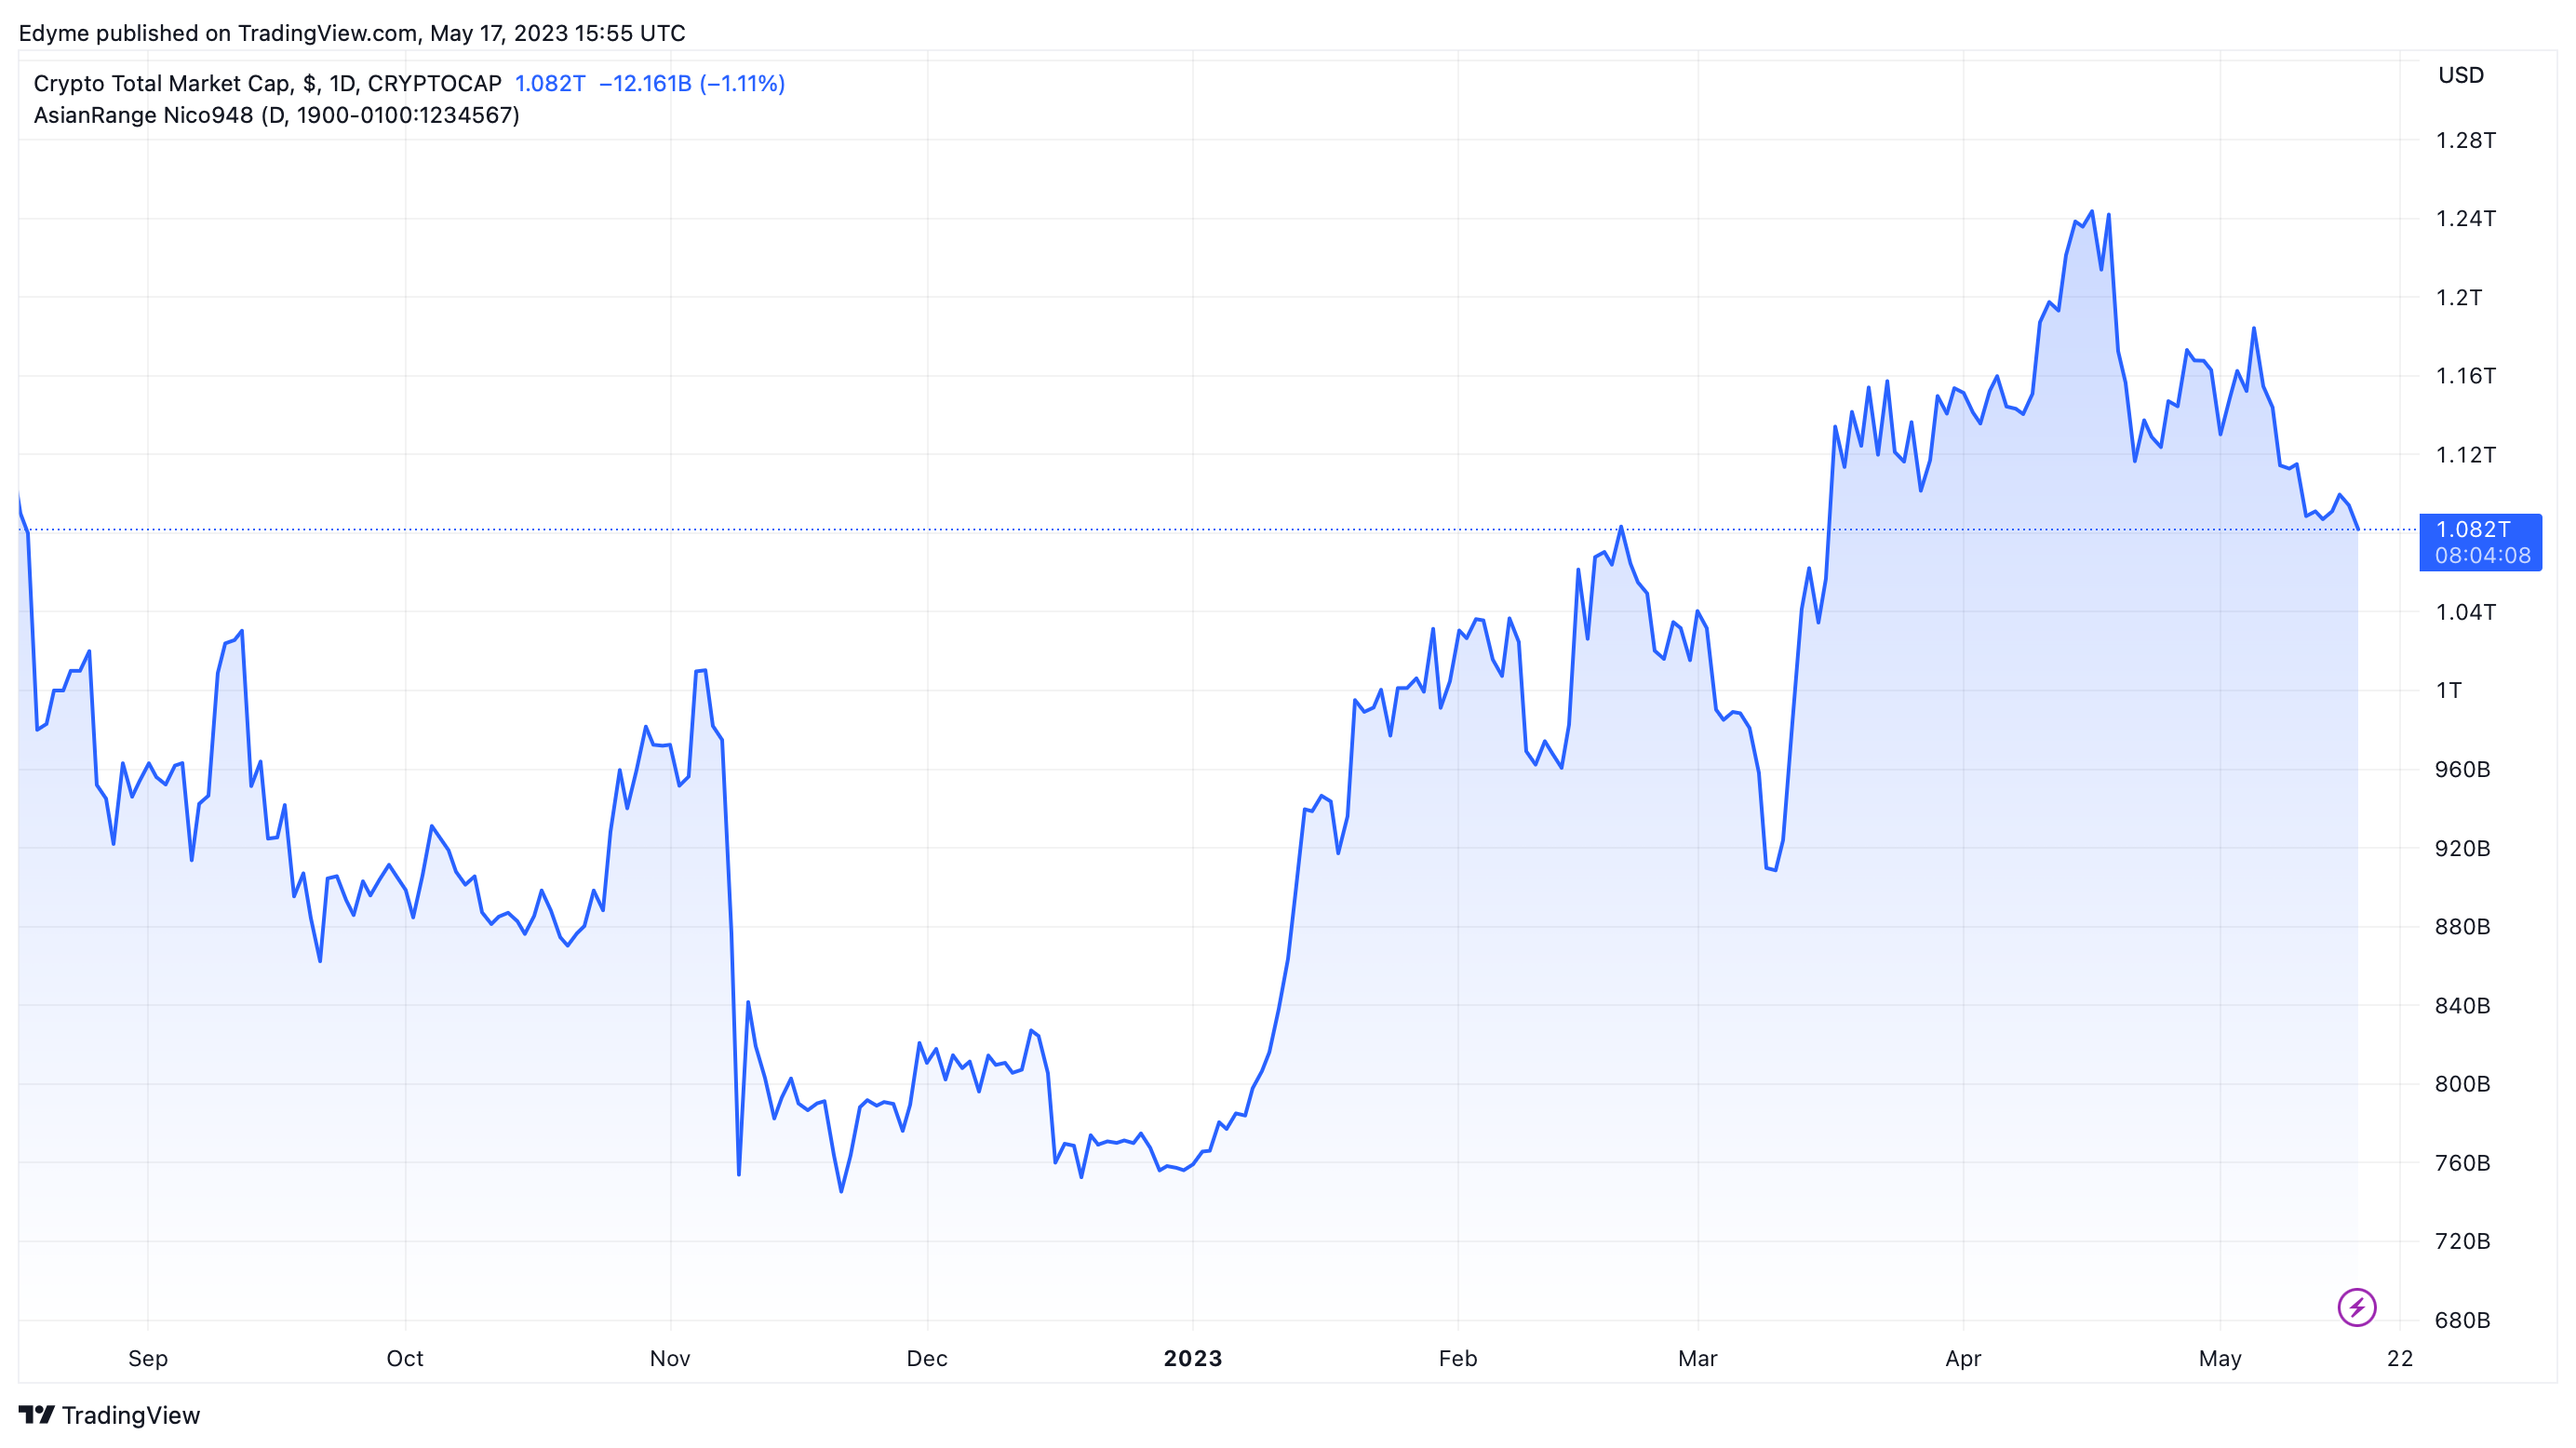Click the 800B price axis label
The height and width of the screenshot is (1448, 2576).
click(x=2462, y=1084)
